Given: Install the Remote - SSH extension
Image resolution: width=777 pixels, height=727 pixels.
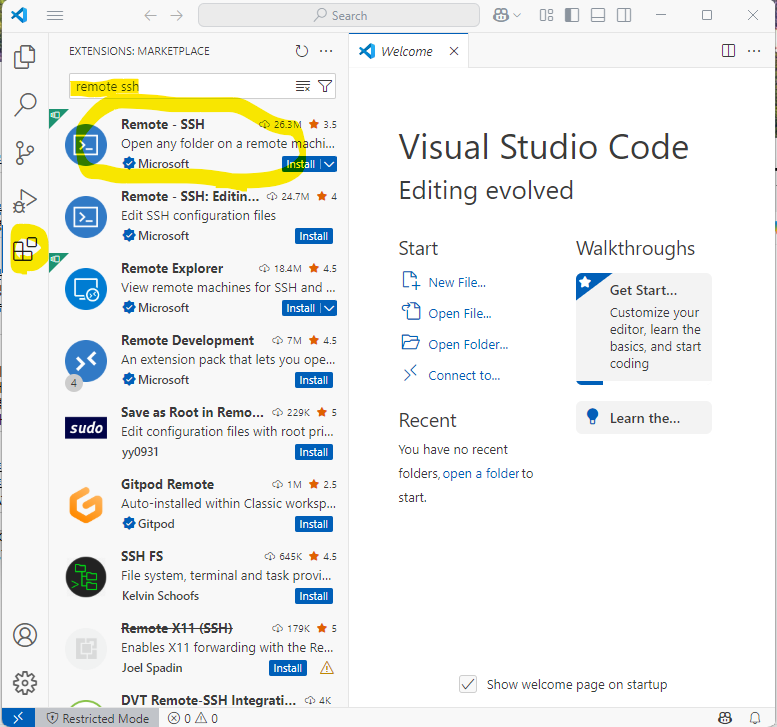Looking at the screenshot, I should 301,164.
